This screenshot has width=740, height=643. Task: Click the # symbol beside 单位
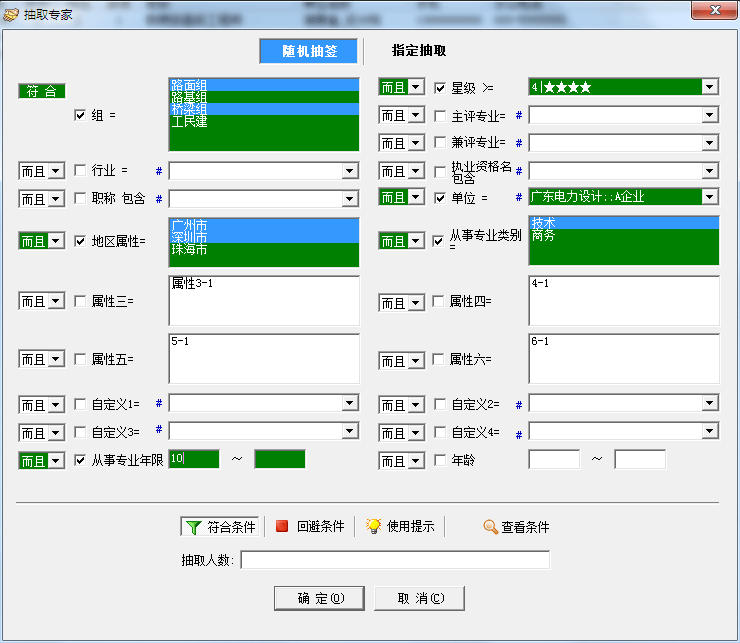click(518, 197)
